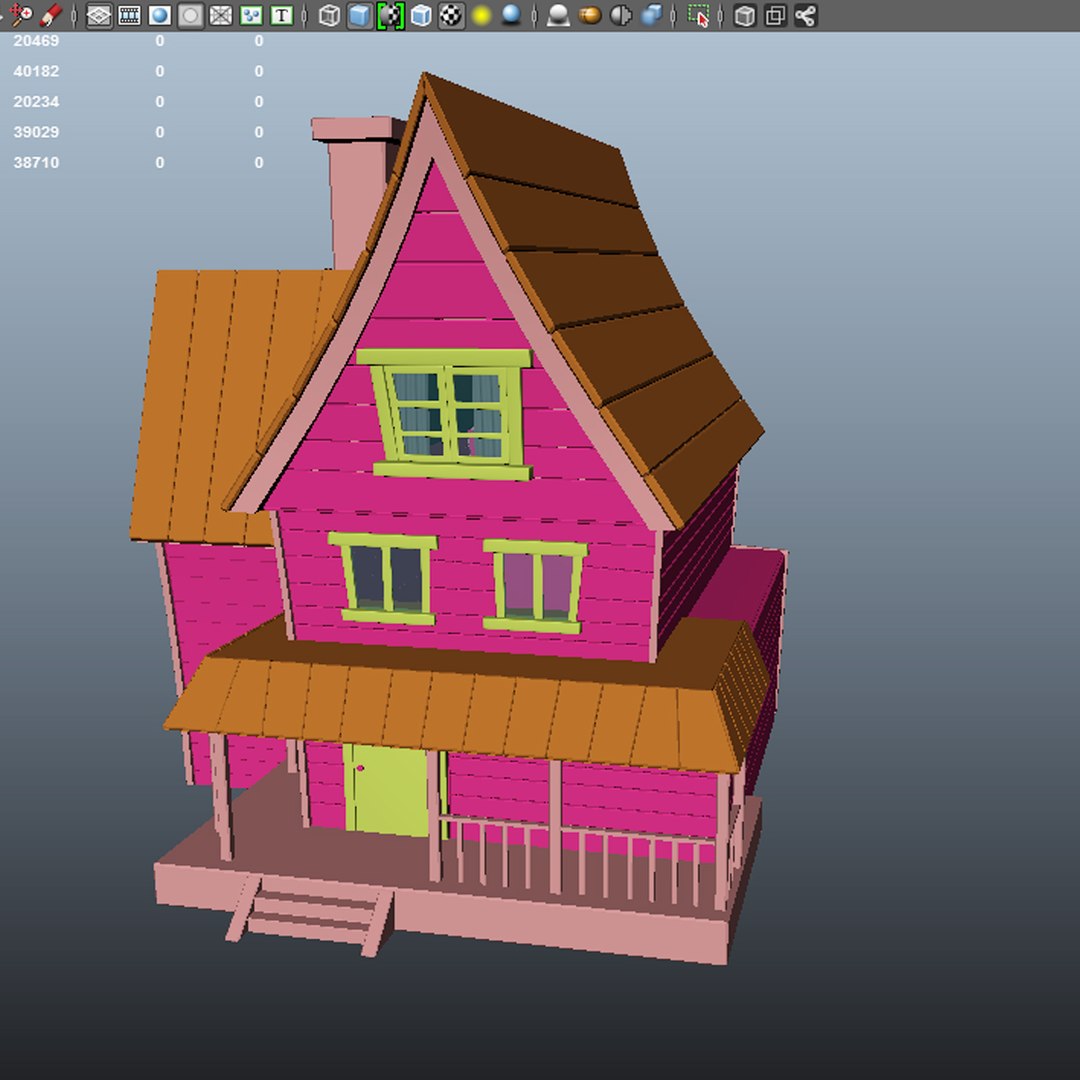Click the X-Ray Joints icon

pyautogui.click(x=806, y=16)
